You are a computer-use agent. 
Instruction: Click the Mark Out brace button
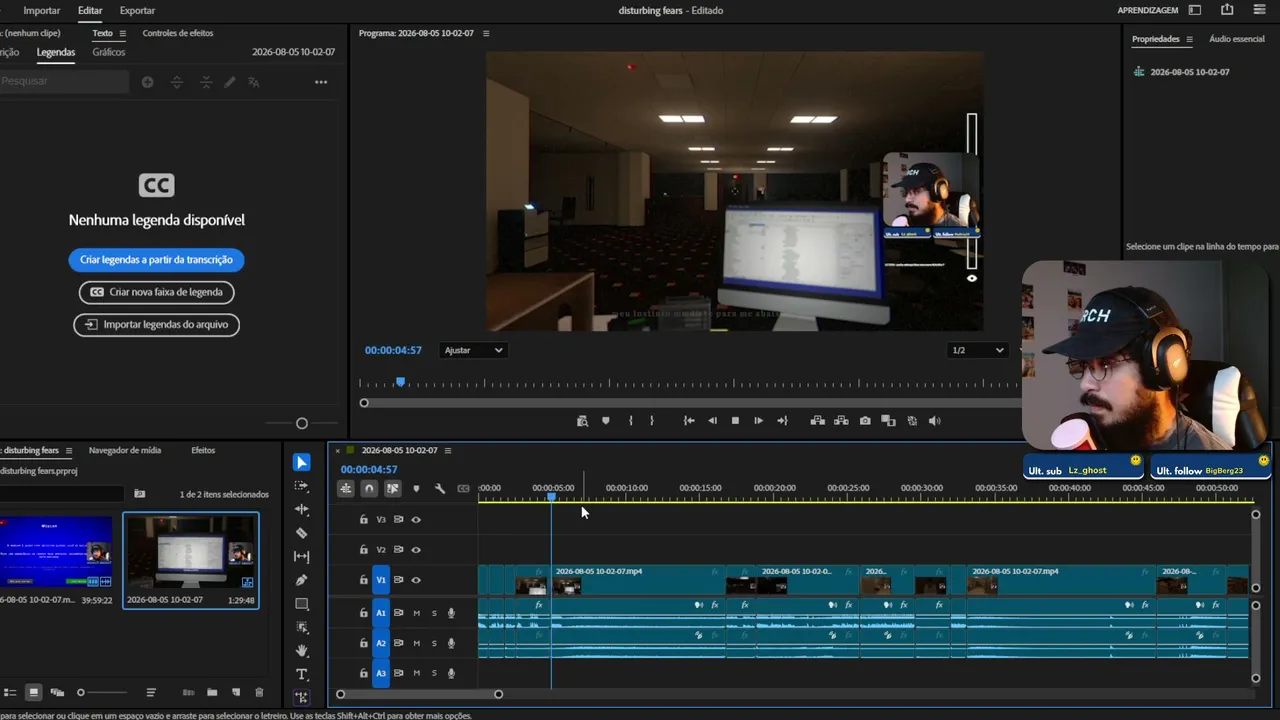coord(652,421)
